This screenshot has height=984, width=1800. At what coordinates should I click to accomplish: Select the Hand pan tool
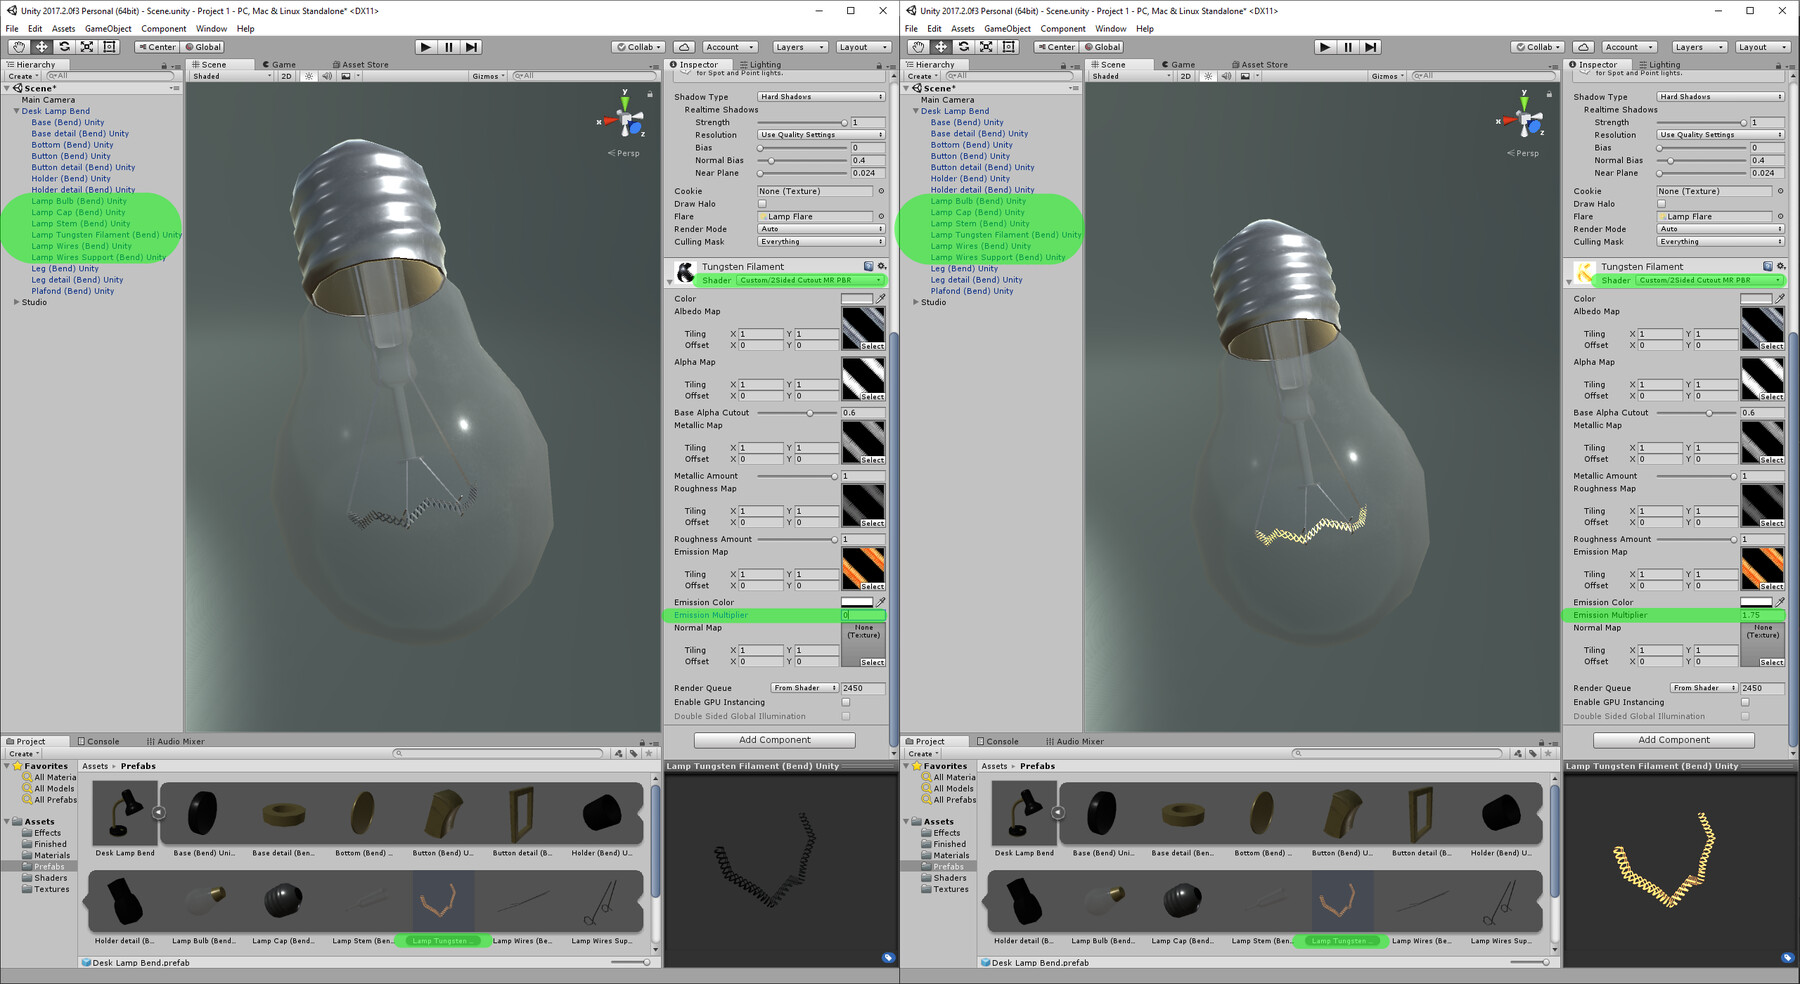[x=18, y=47]
